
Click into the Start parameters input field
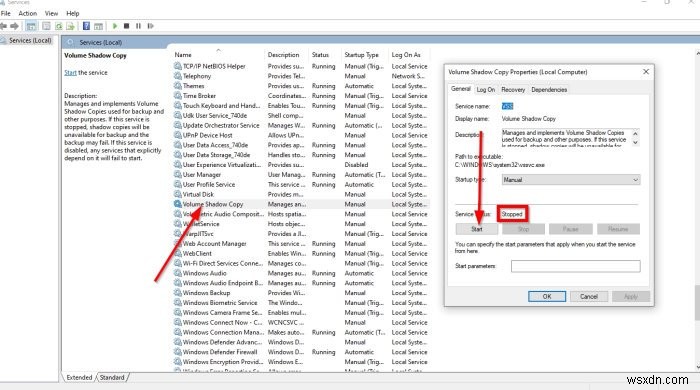click(x=575, y=266)
